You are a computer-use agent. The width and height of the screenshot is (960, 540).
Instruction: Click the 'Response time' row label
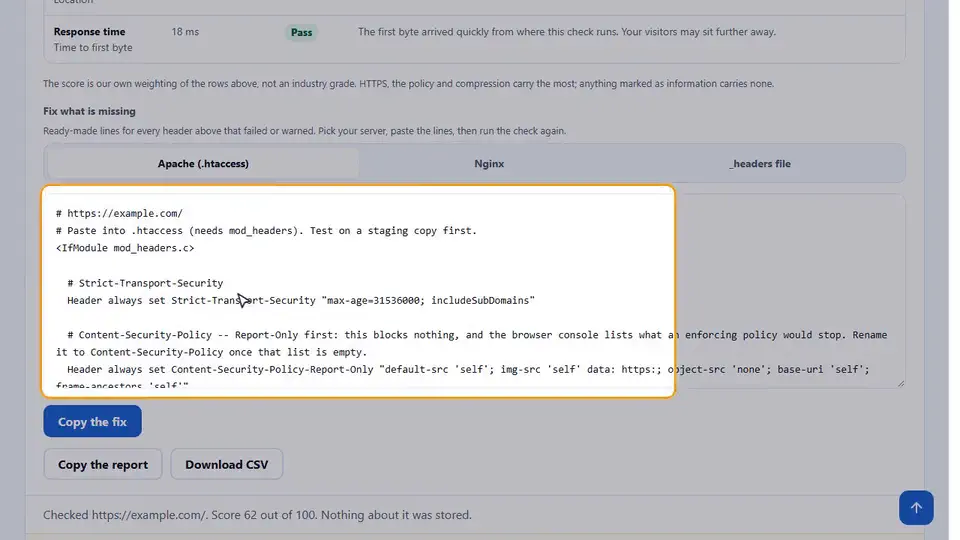pos(89,32)
